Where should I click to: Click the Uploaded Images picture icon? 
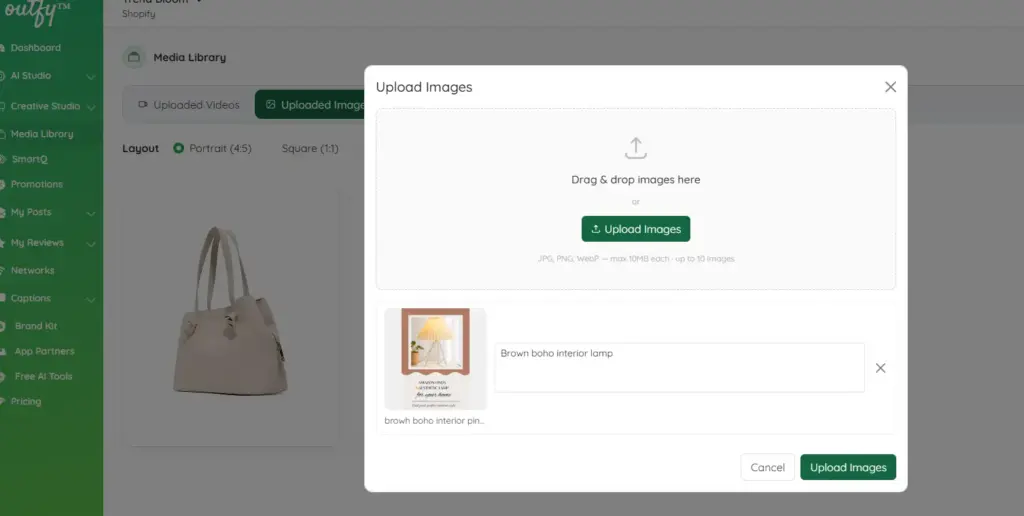coord(270,105)
